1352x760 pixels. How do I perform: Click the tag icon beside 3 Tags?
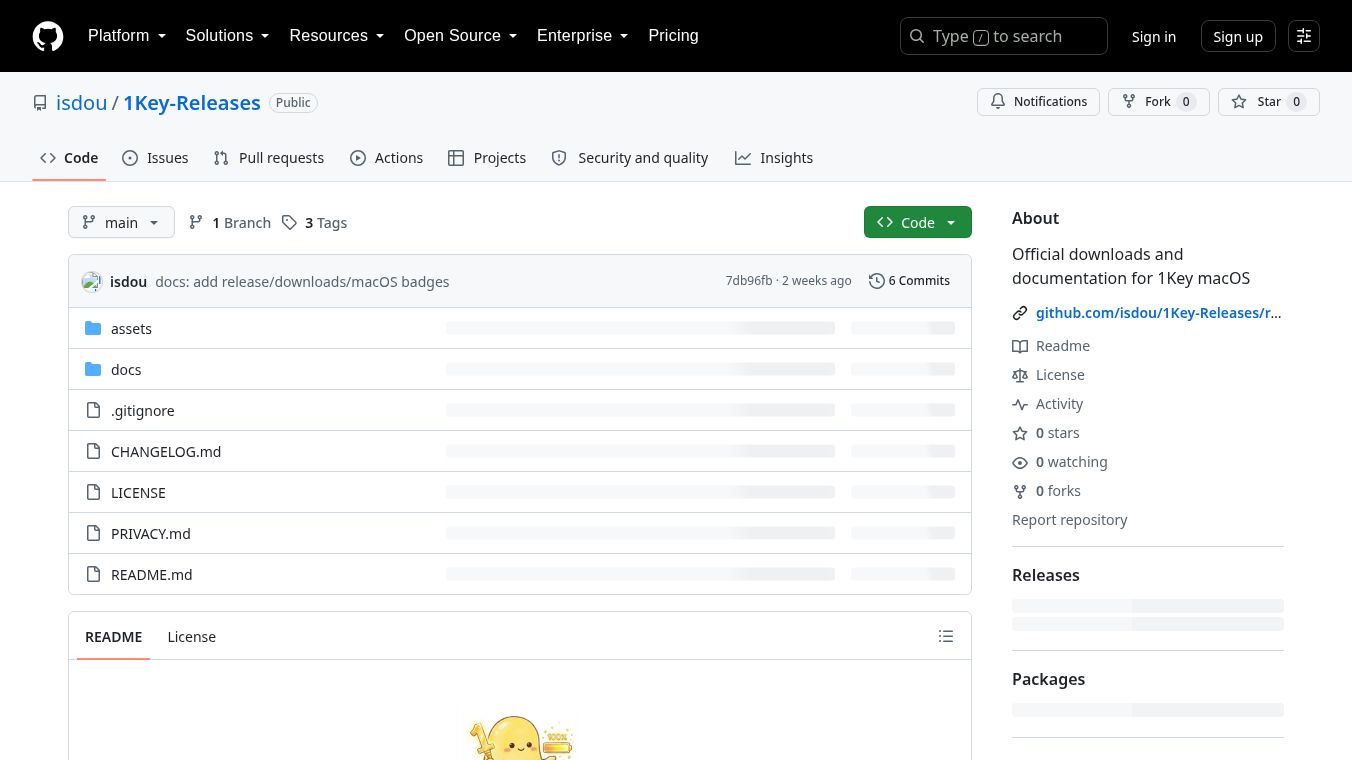pos(289,222)
